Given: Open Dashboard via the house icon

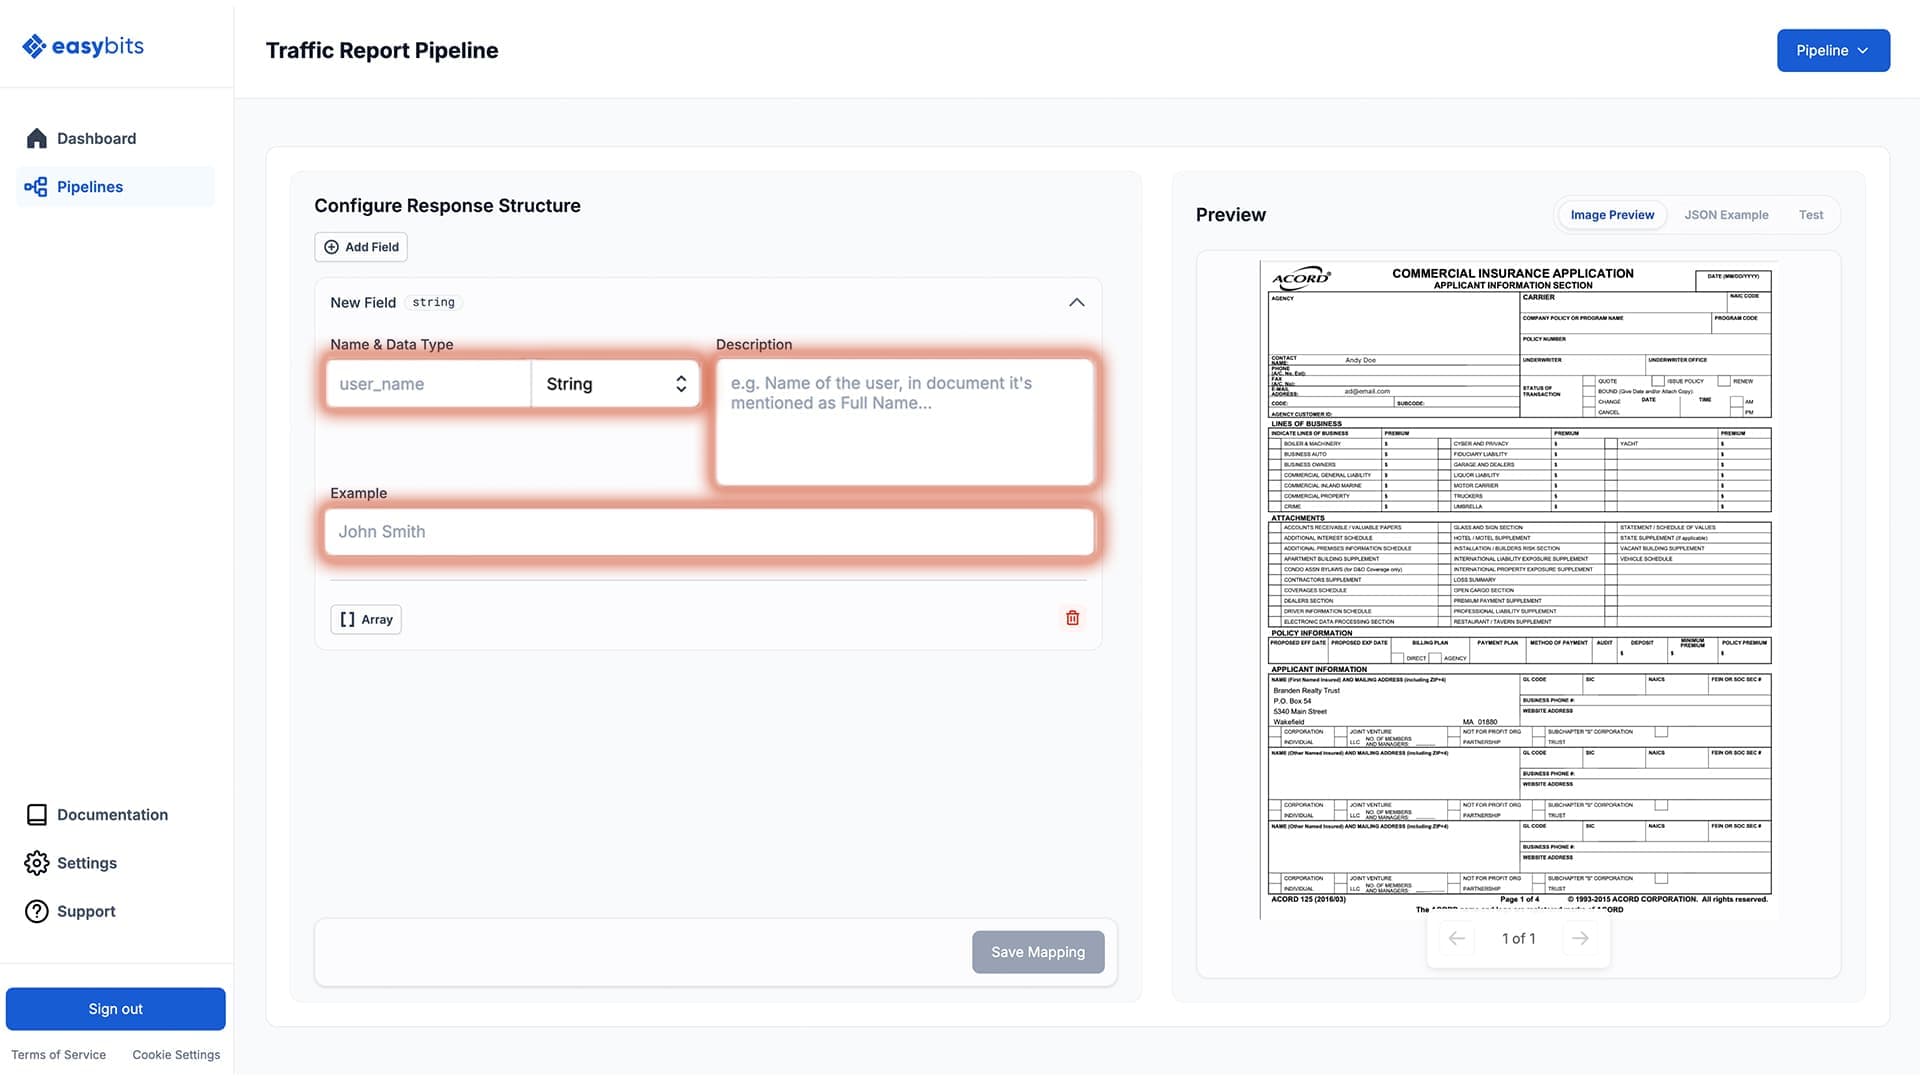Looking at the screenshot, I should pos(37,139).
